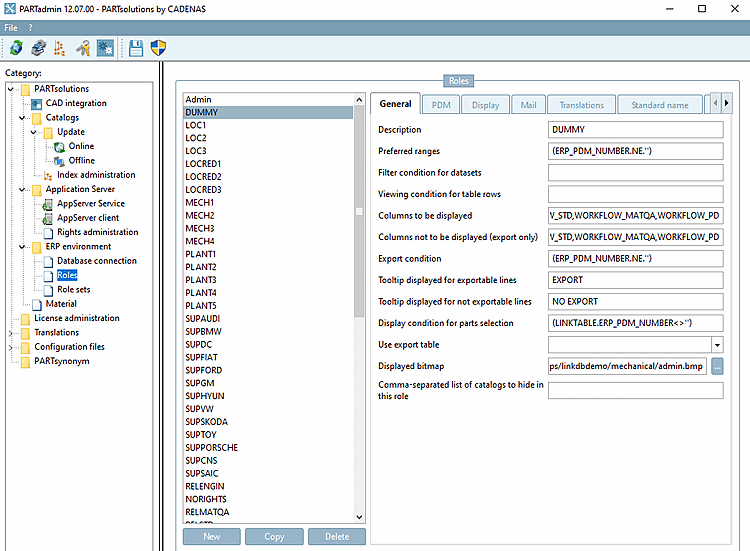The height and width of the screenshot is (551, 750).
Task: Click the Filter condition for datasets field
Action: click(636, 173)
